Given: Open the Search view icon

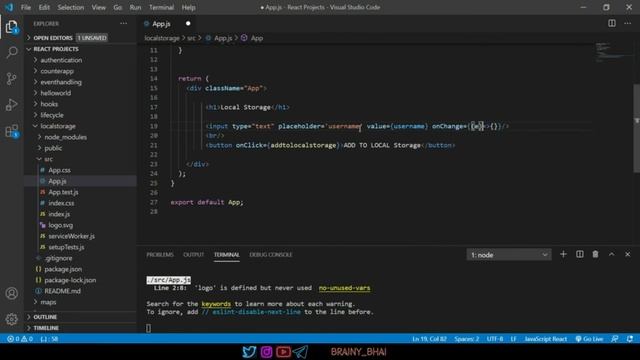Looking at the screenshot, I should pos(12,52).
